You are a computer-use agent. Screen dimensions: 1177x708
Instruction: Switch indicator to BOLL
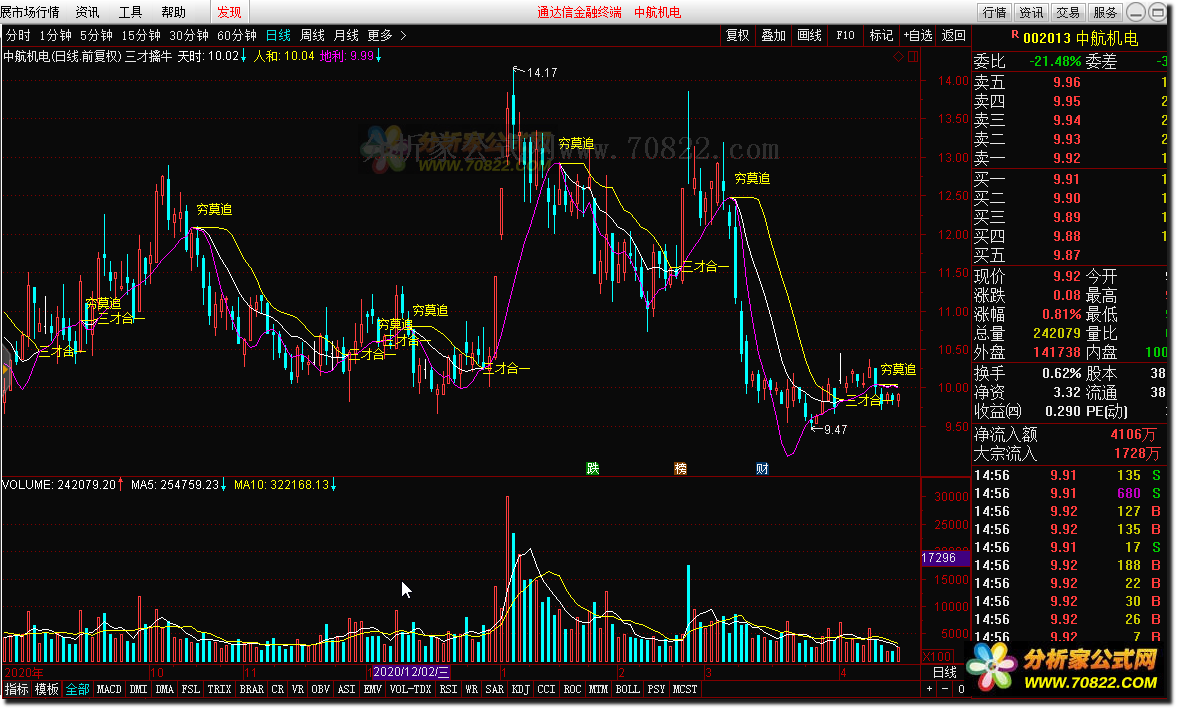coord(628,689)
